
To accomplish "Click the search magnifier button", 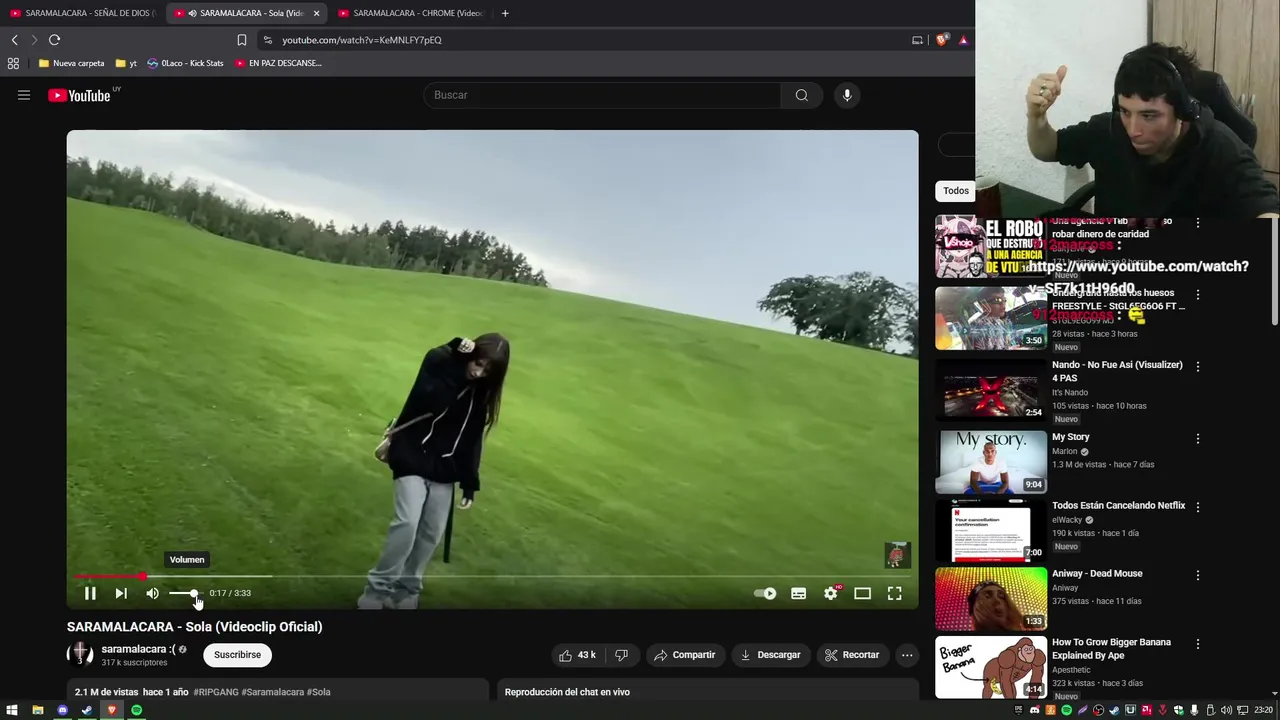I will tap(802, 95).
